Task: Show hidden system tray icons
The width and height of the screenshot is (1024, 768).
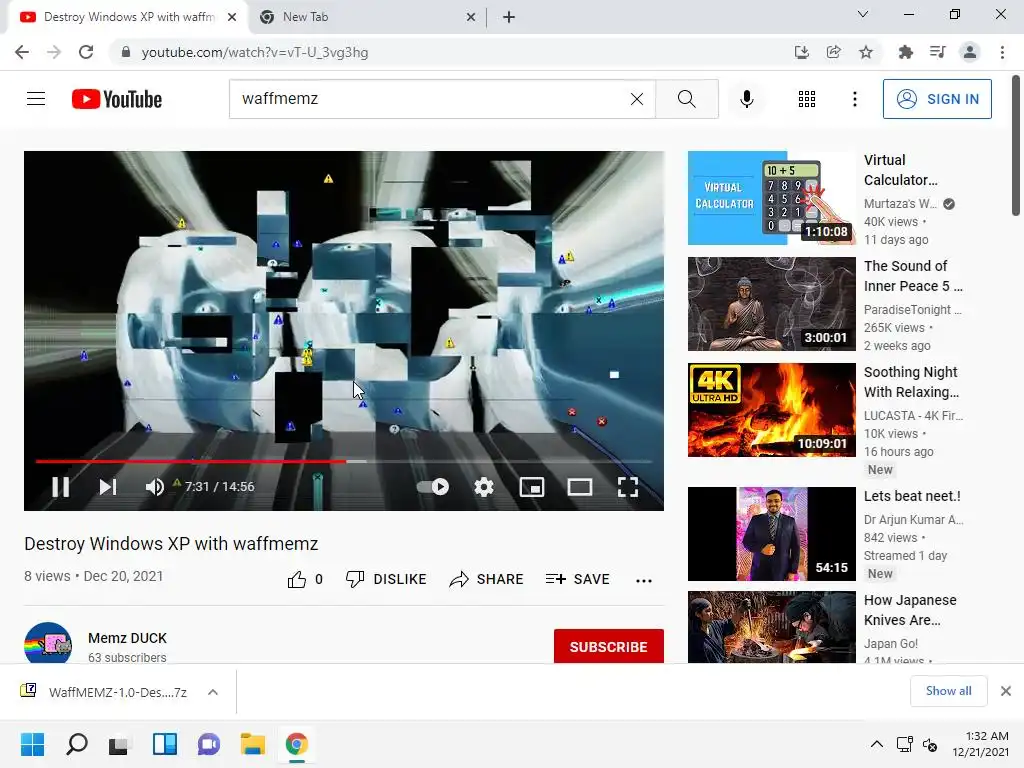Action: (877, 744)
